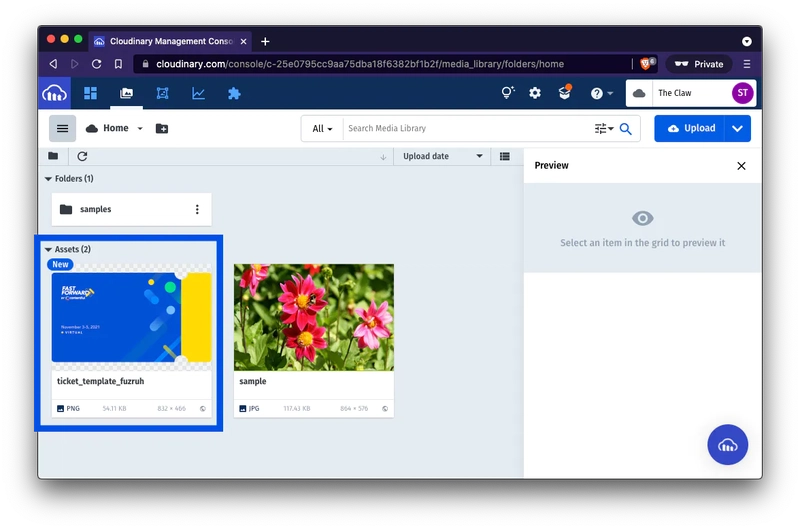Click the Upload button

tap(689, 129)
